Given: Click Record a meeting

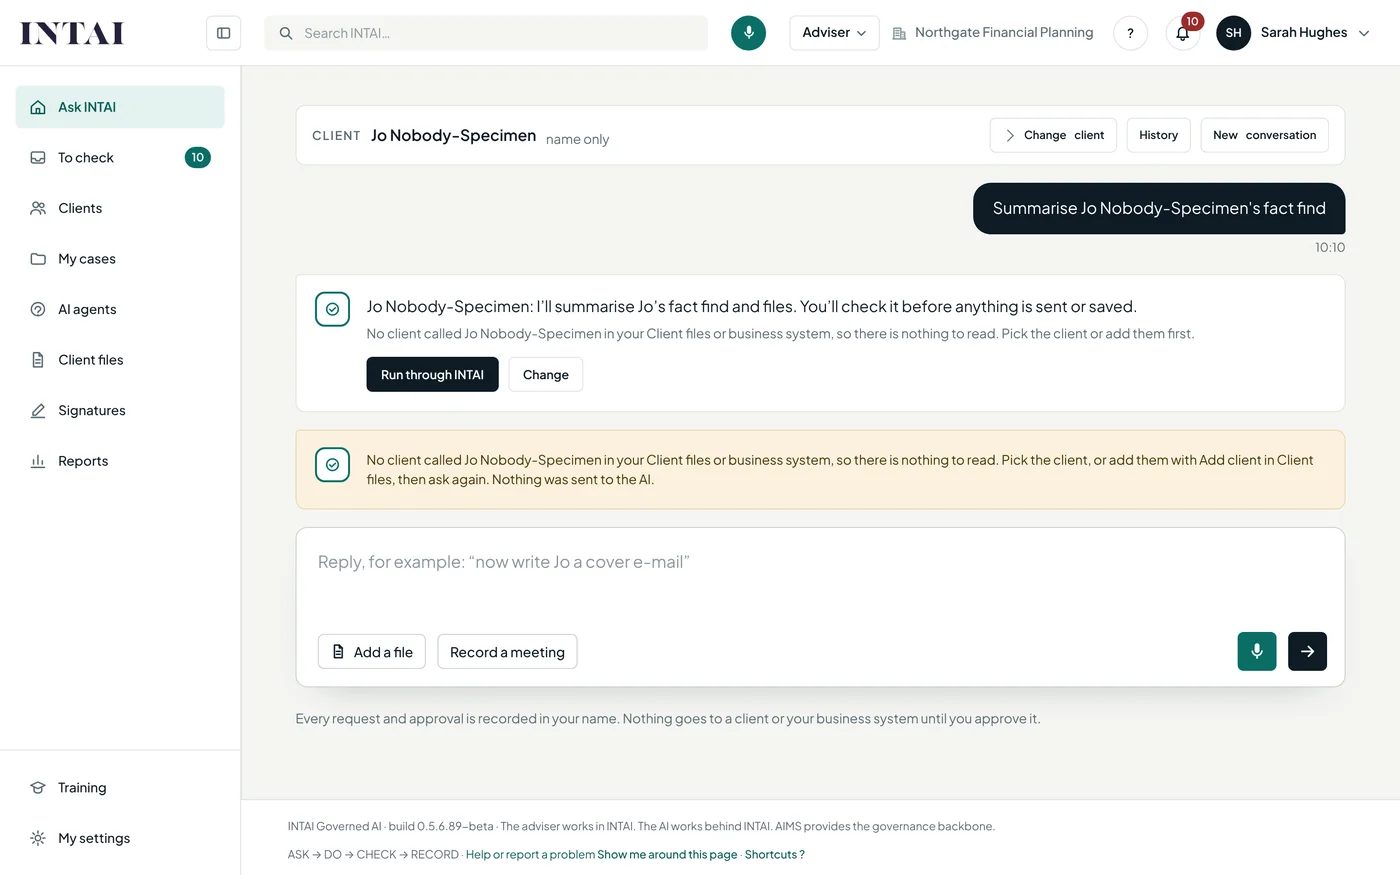Looking at the screenshot, I should point(507,652).
